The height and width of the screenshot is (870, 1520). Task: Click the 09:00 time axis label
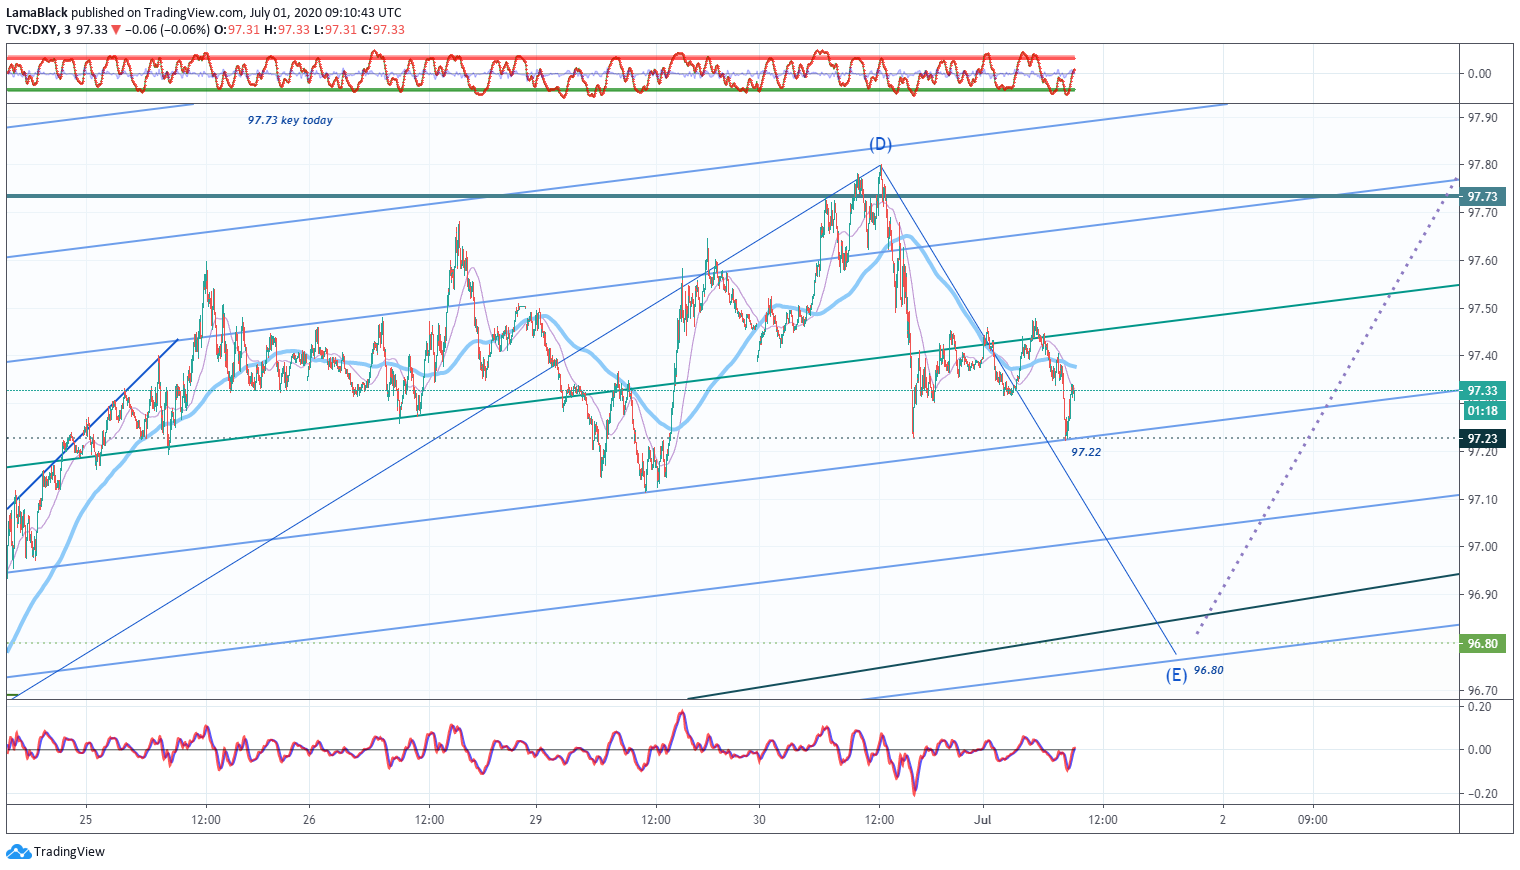[1313, 820]
